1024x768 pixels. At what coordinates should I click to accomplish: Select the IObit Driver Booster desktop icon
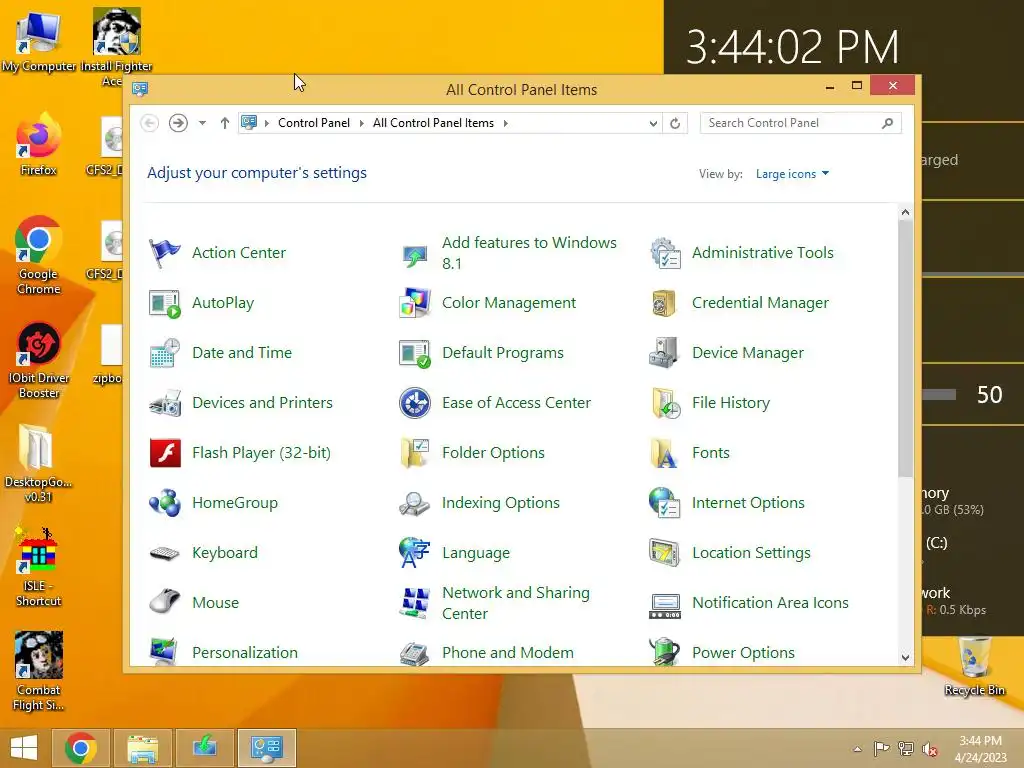39,360
